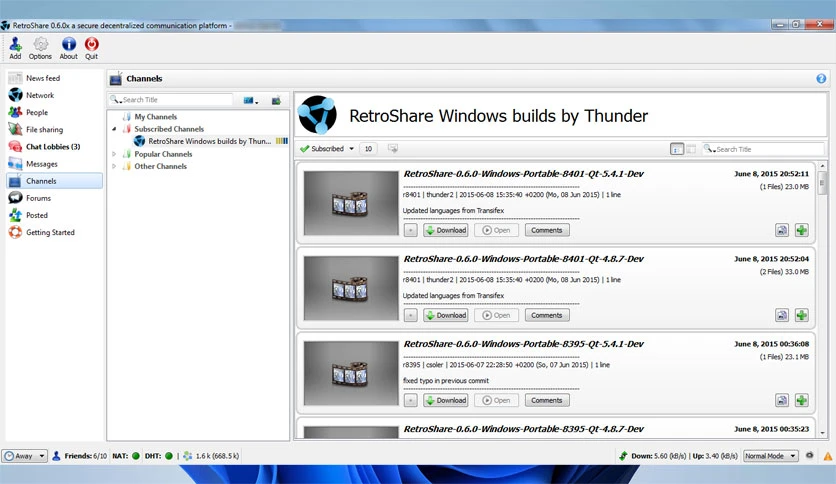The width and height of the screenshot is (836, 484).
Task: Click the green DHT status indicator
Action: pyautogui.click(x=169, y=456)
